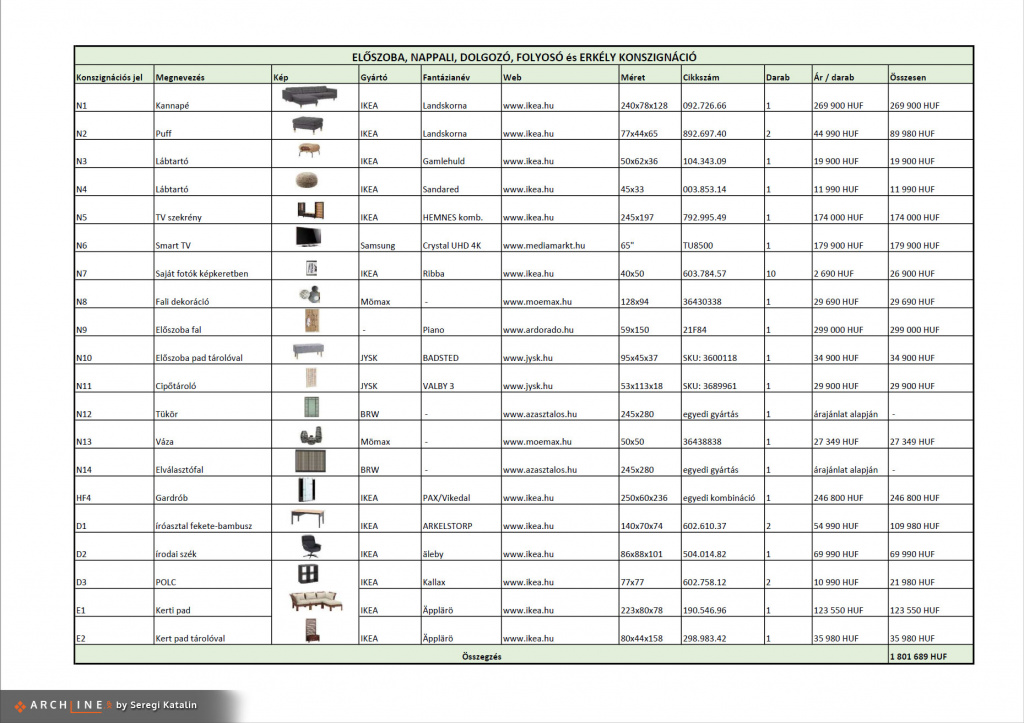Click the Tükör image in row N12

(x=312, y=407)
